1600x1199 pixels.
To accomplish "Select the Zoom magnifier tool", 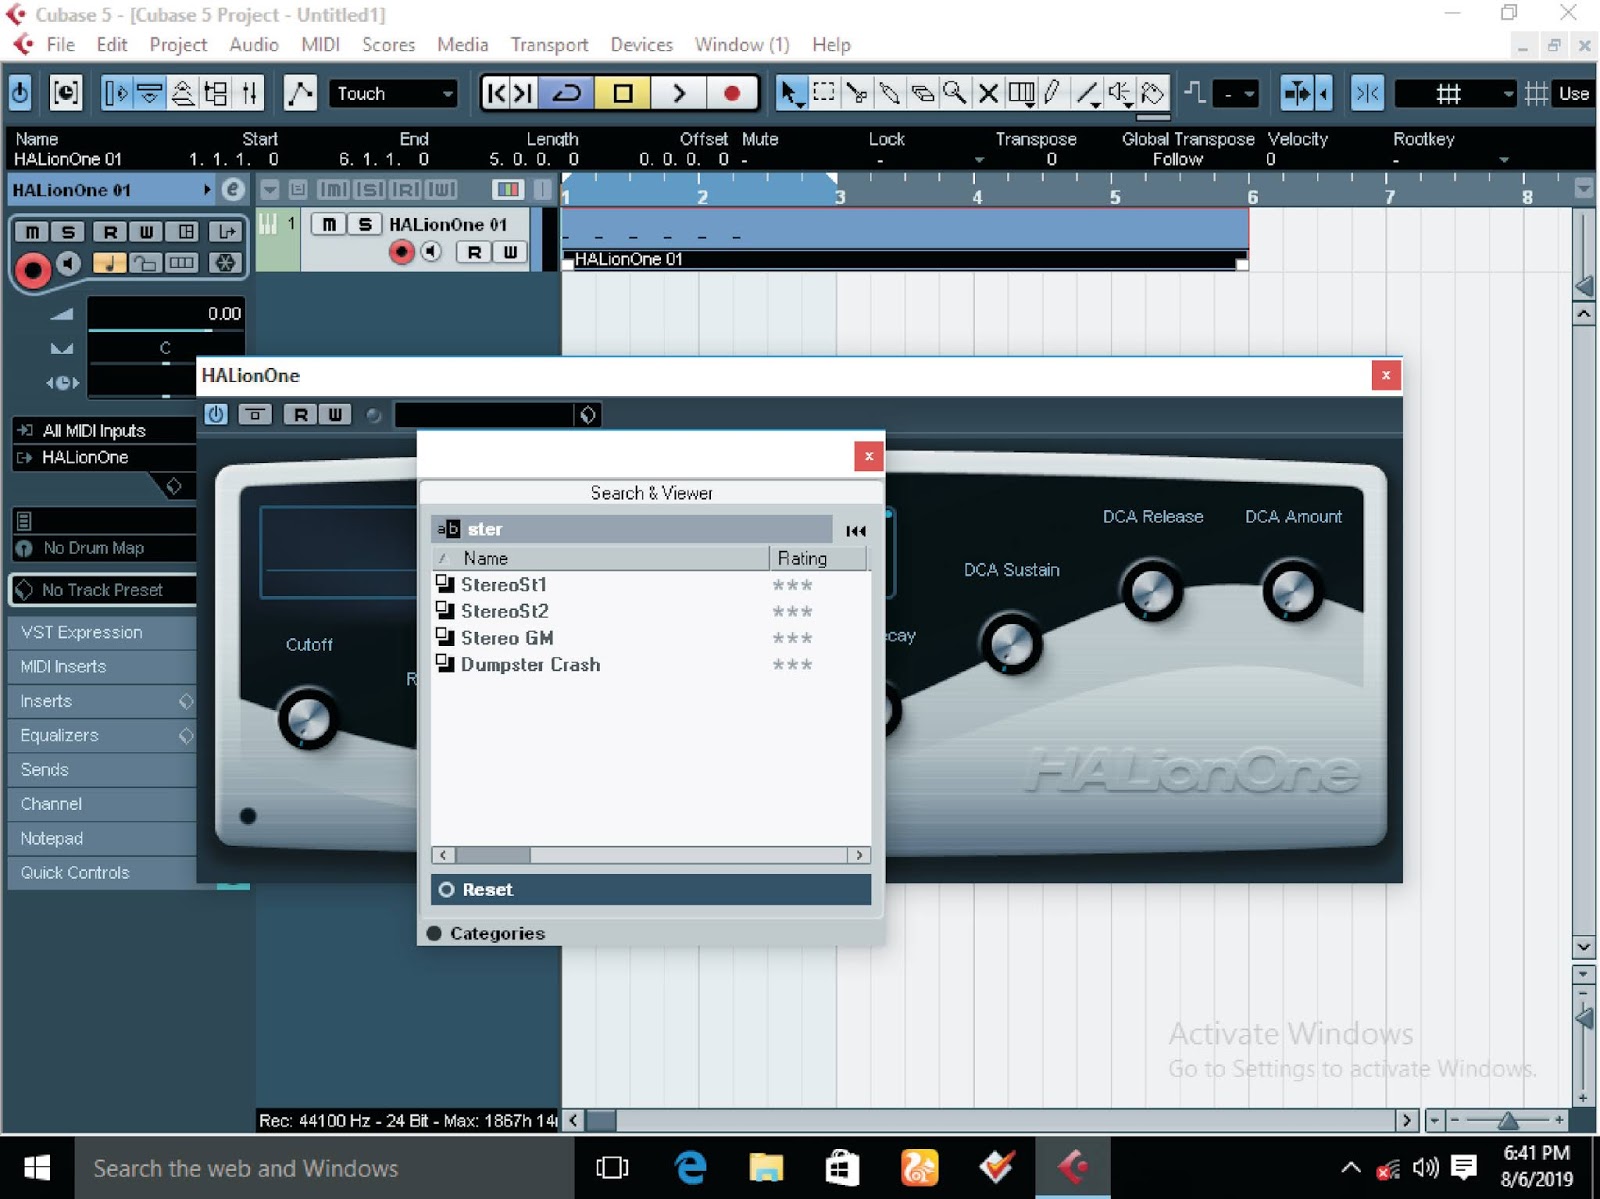I will (x=955, y=93).
